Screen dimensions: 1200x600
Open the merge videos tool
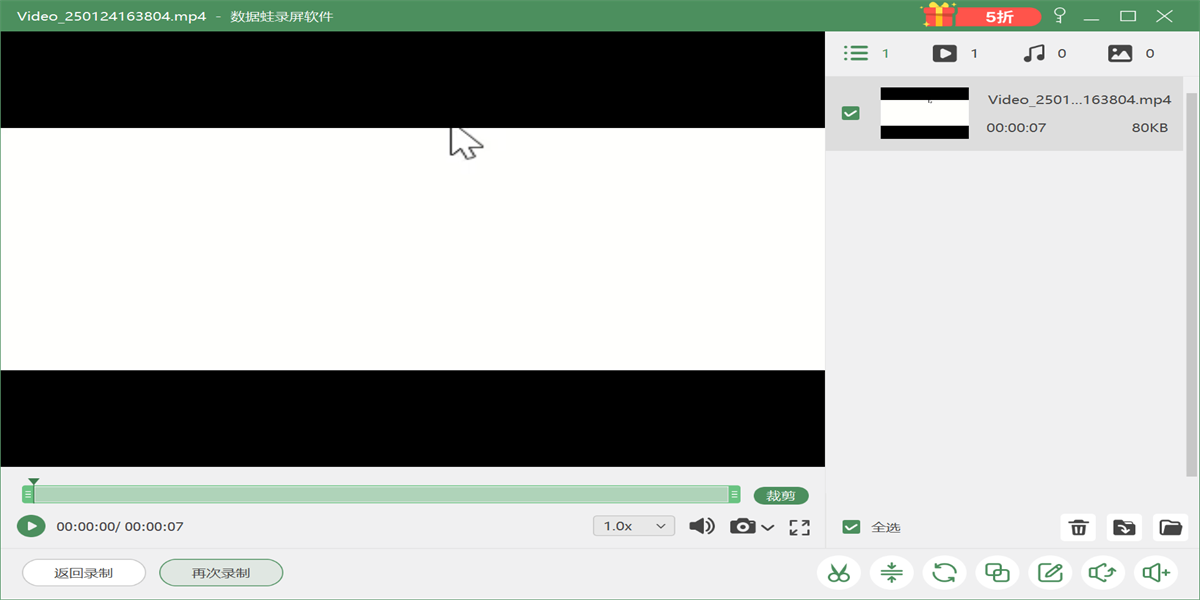[997, 573]
